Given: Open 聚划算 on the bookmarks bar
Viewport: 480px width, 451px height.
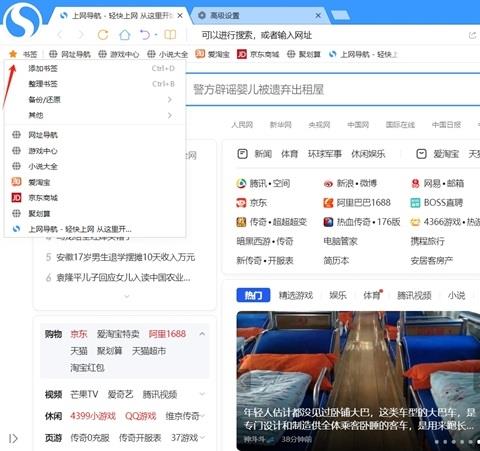Looking at the screenshot, I should (304, 54).
